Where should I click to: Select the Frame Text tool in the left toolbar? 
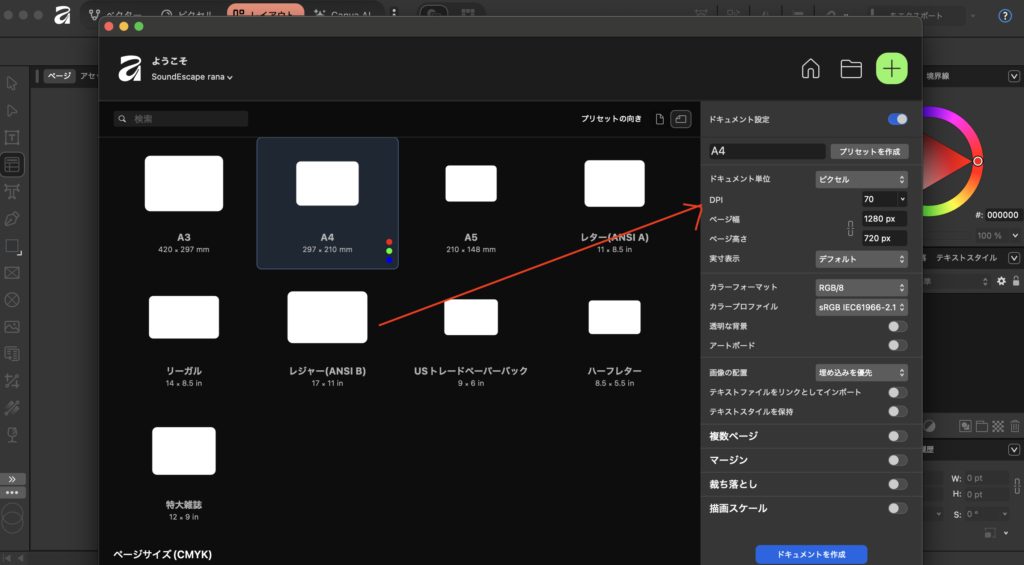pos(13,137)
